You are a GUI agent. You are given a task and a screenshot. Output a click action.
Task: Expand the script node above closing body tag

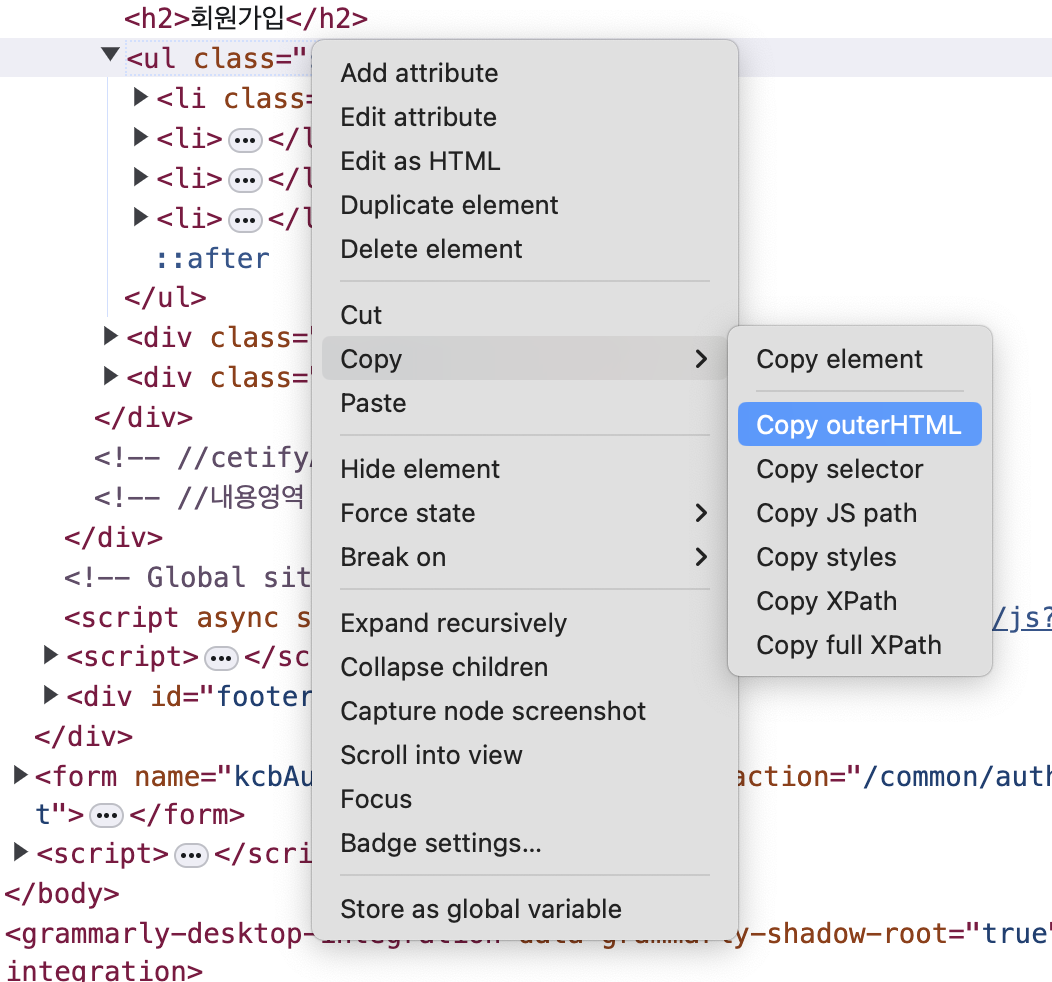20,852
